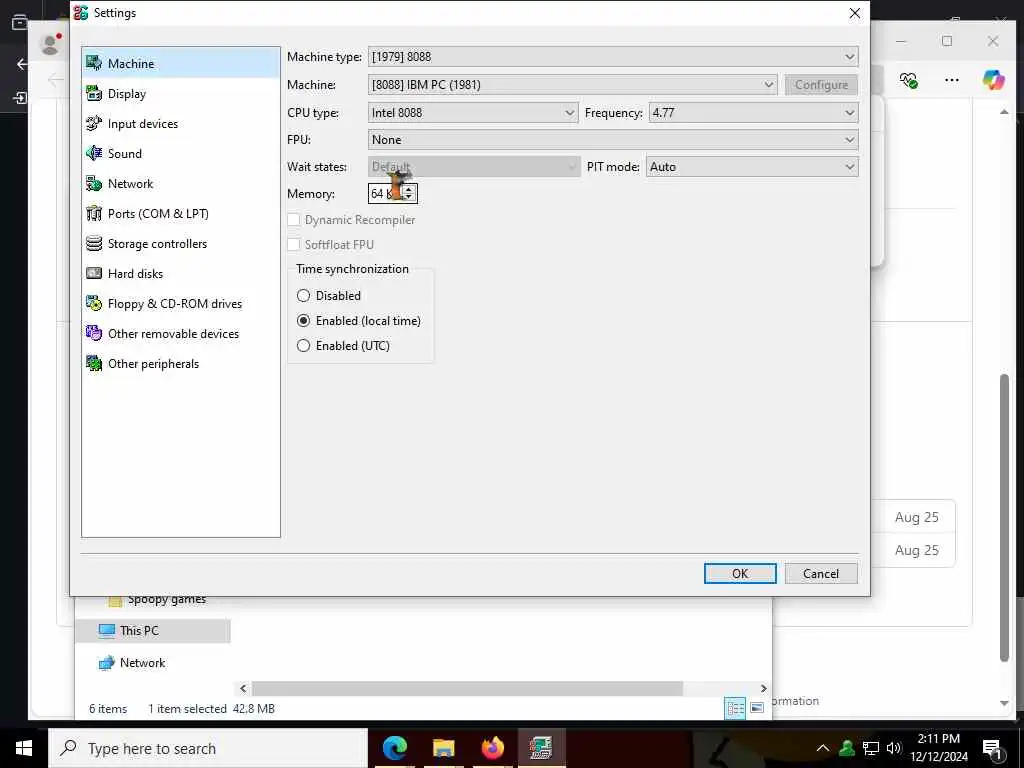Open Input devices icon in sidebar

pos(94,123)
